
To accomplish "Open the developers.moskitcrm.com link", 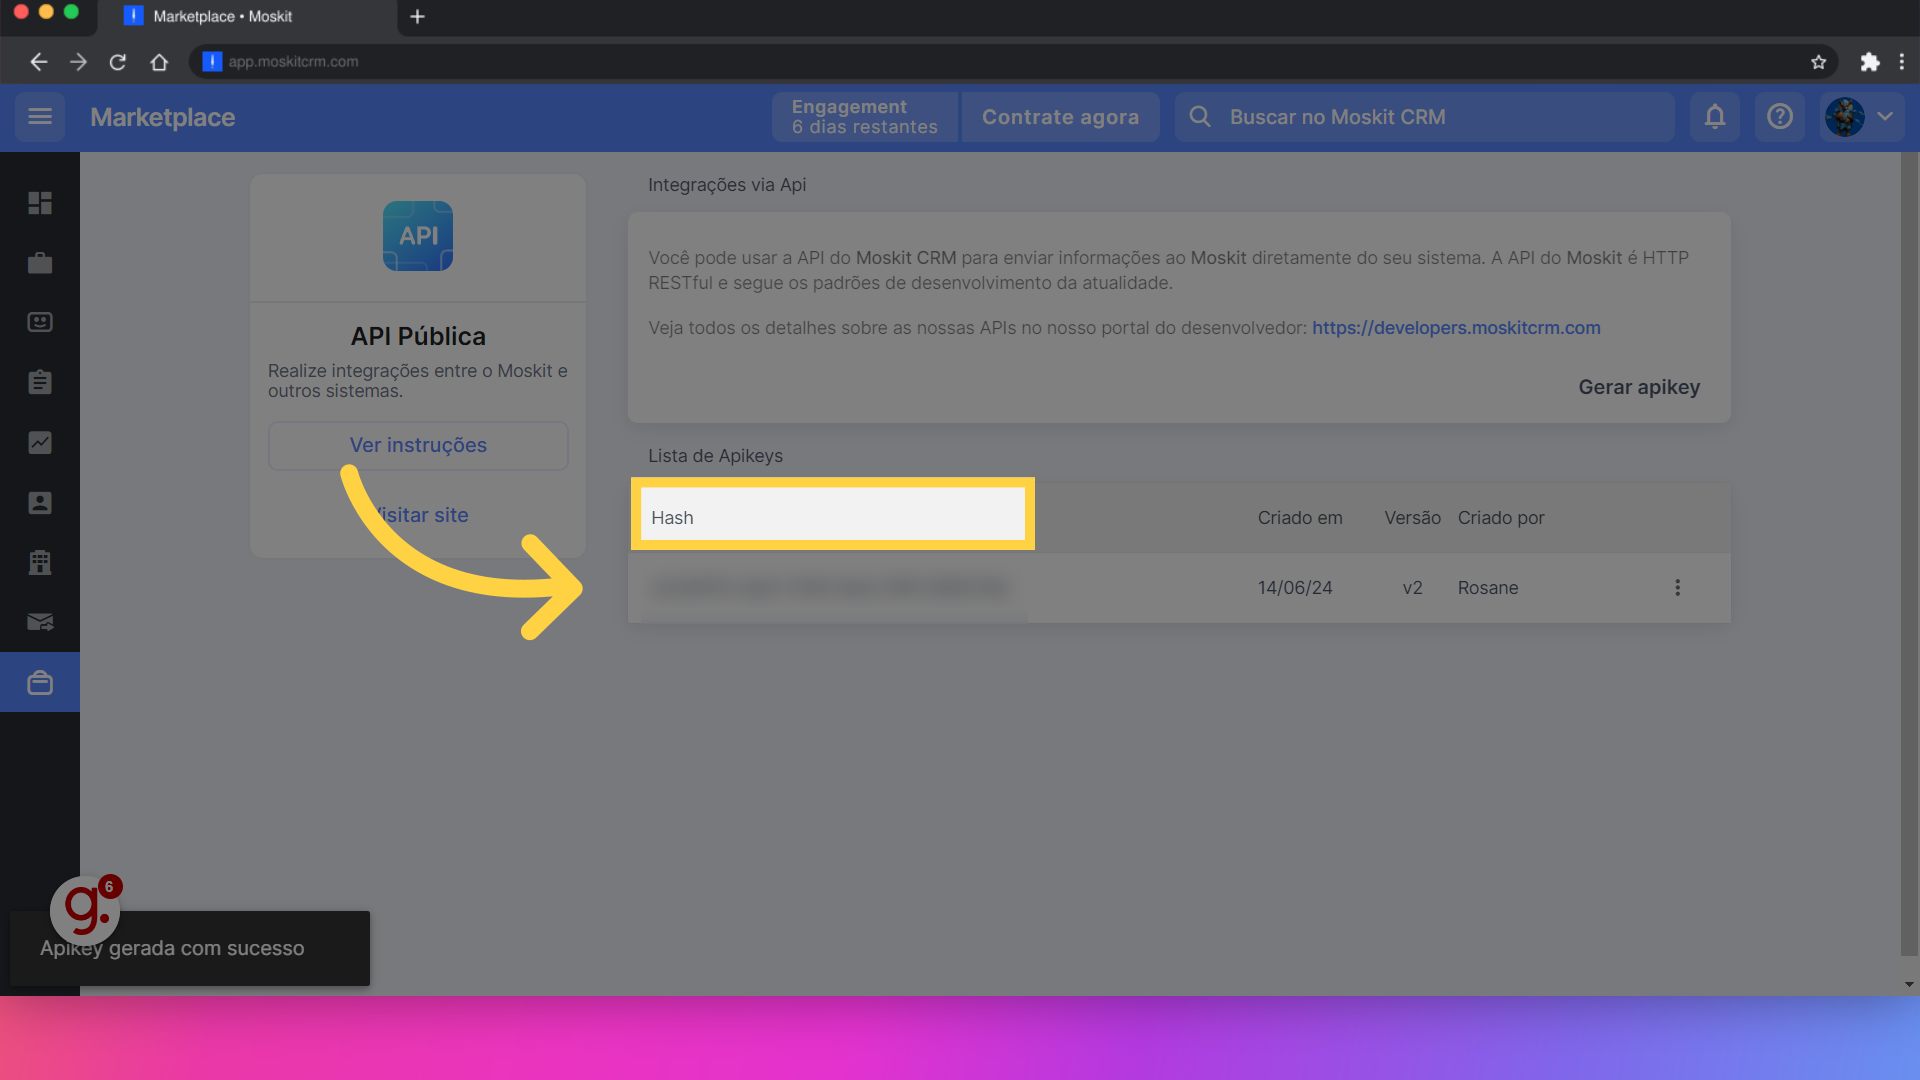I will coord(1456,328).
